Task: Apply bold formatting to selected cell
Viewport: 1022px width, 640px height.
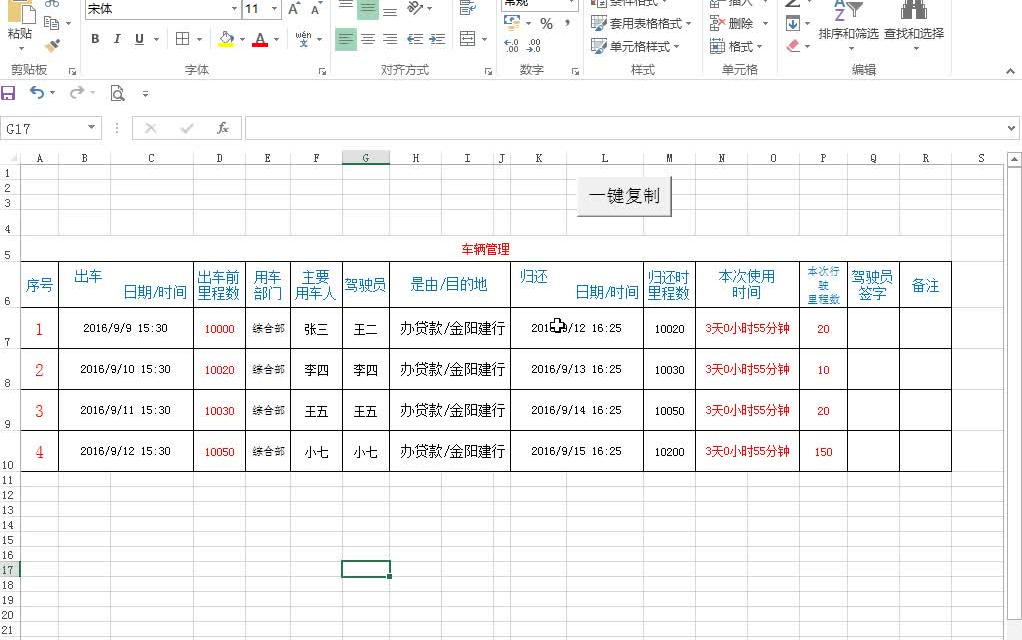Action: tap(95, 38)
